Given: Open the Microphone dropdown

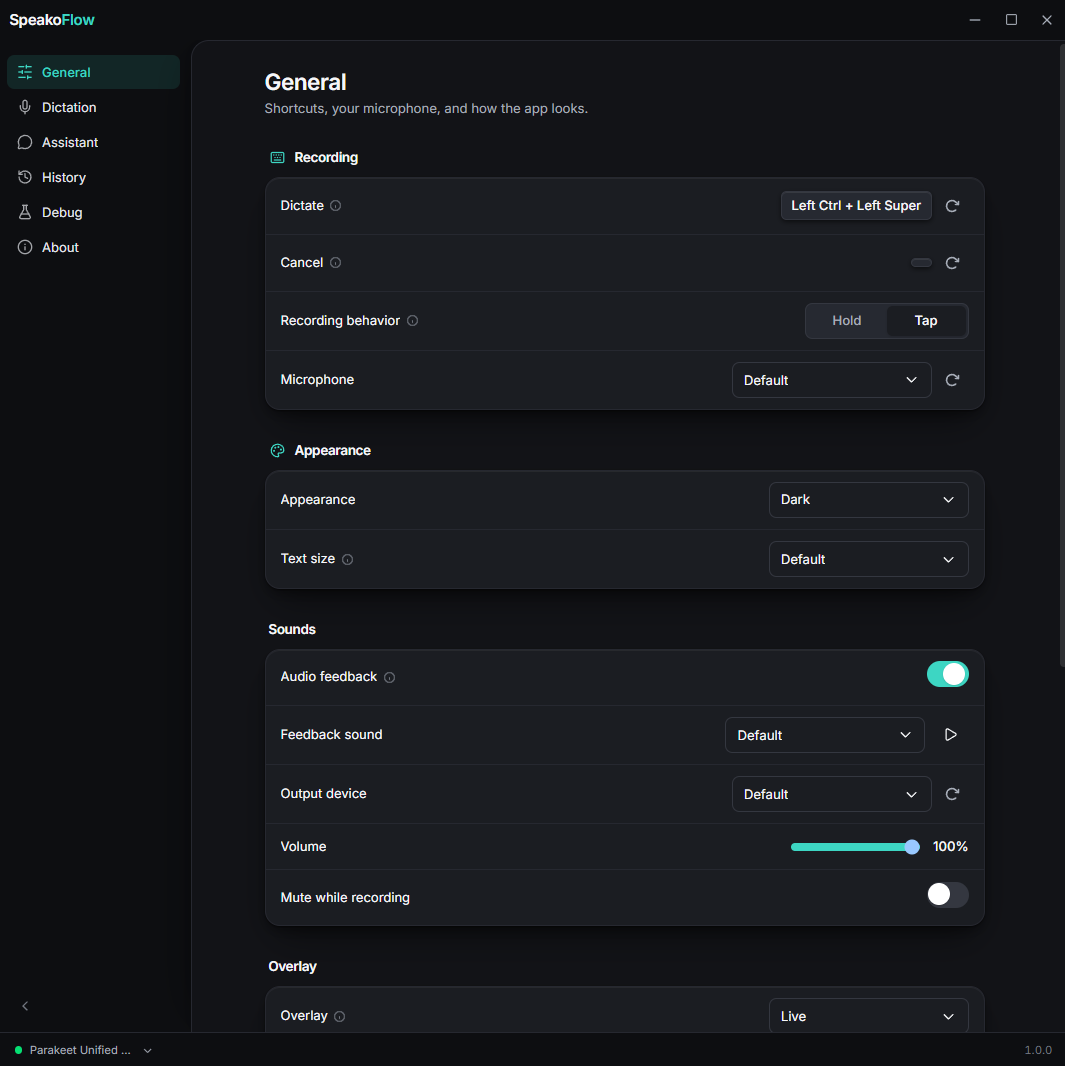Looking at the screenshot, I should pos(831,380).
